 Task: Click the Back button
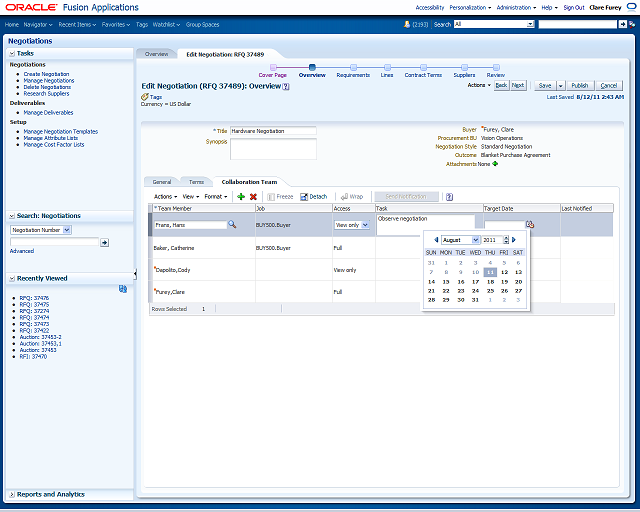[501, 85]
